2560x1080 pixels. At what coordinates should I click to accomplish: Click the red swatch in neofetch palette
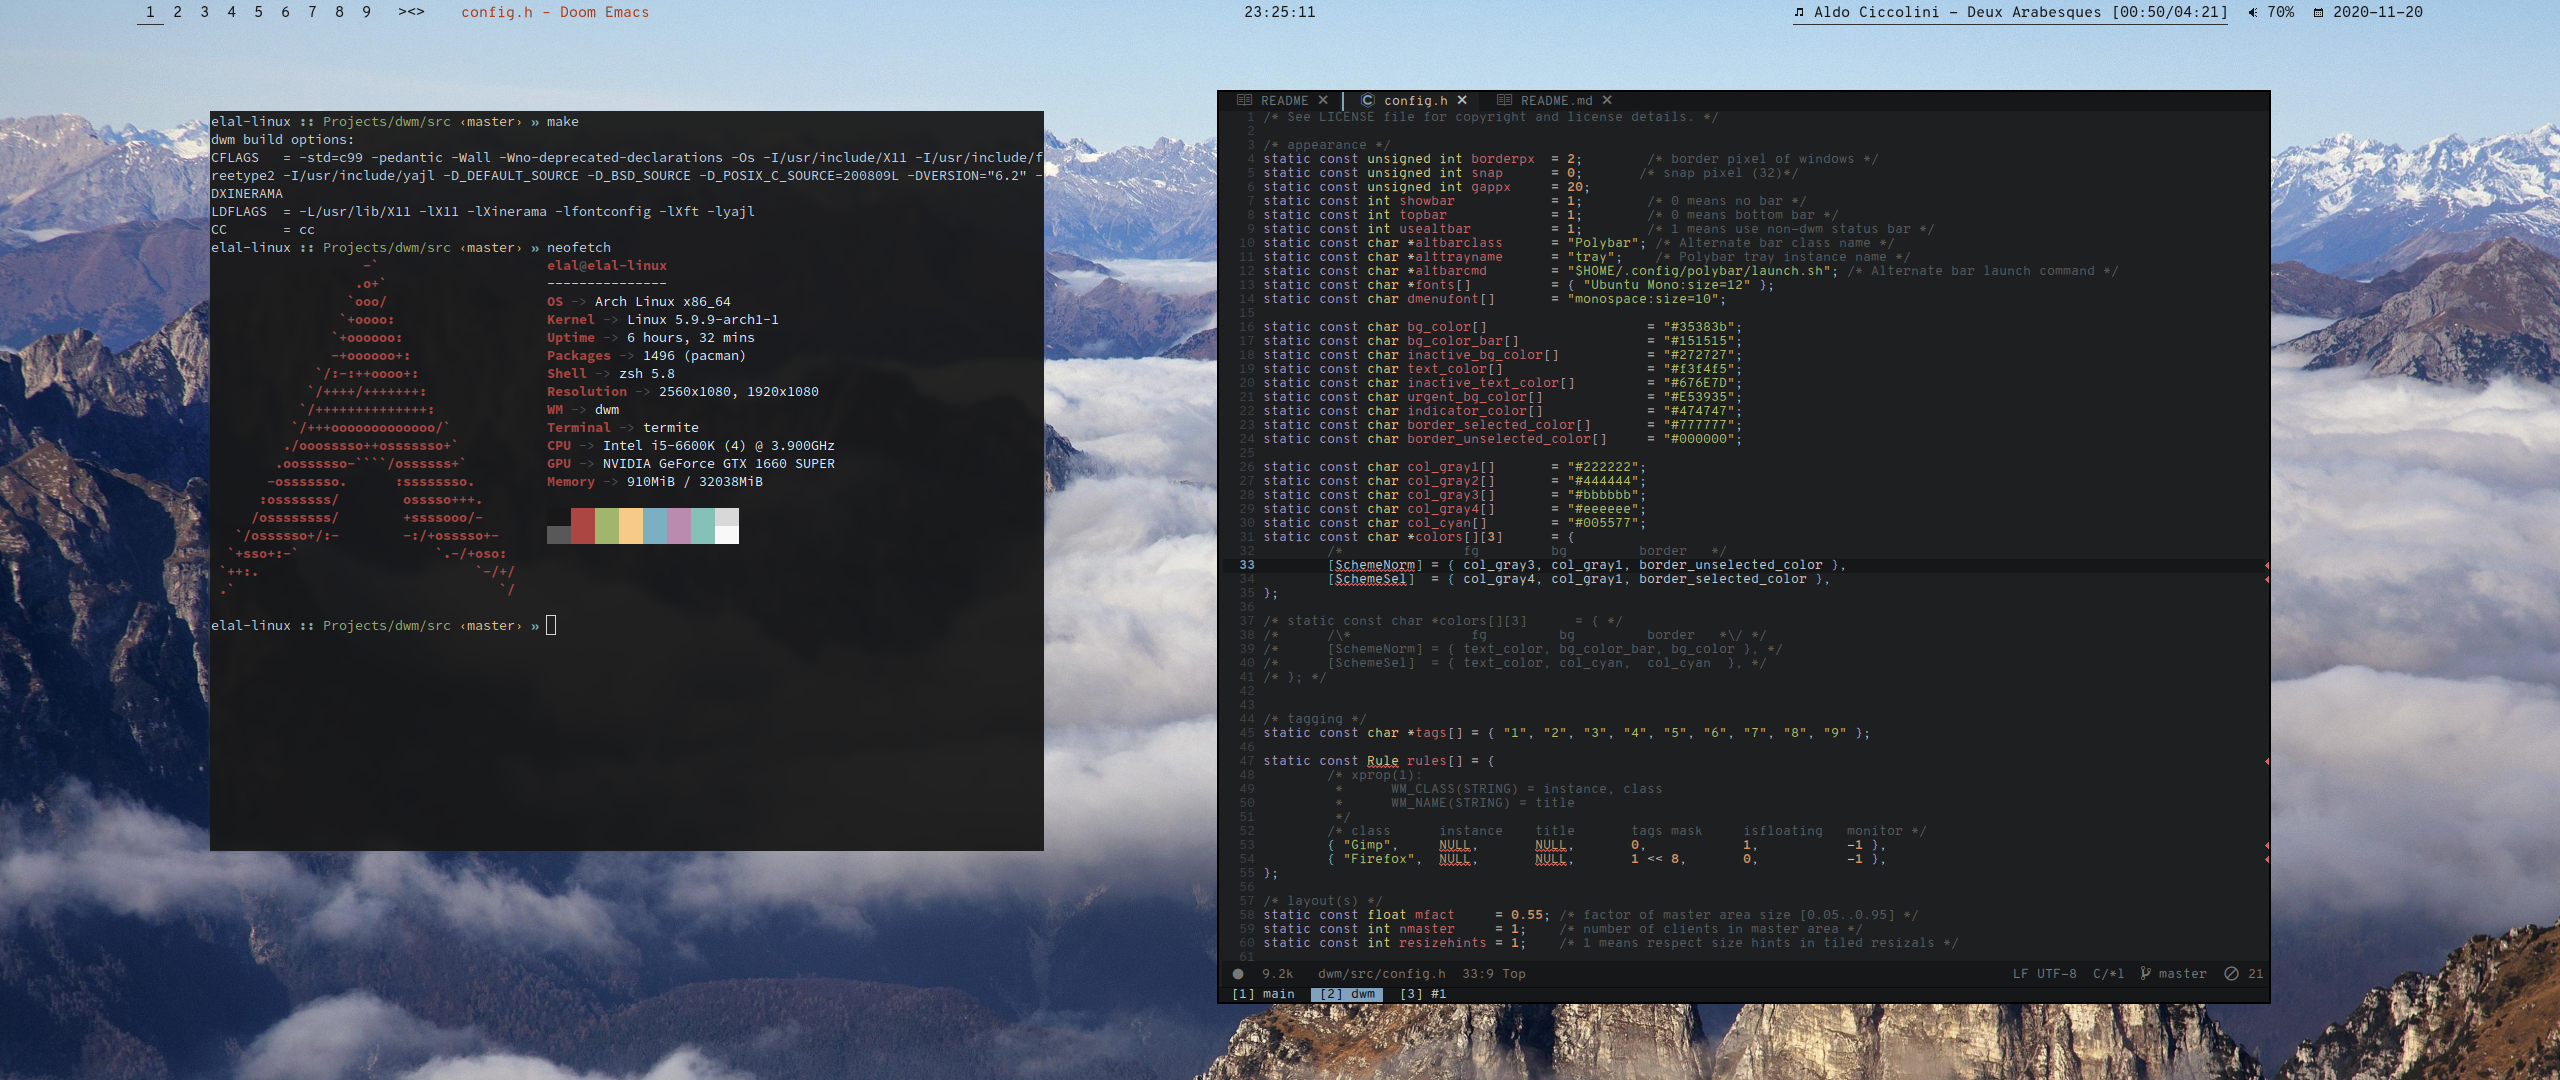pos(583,526)
